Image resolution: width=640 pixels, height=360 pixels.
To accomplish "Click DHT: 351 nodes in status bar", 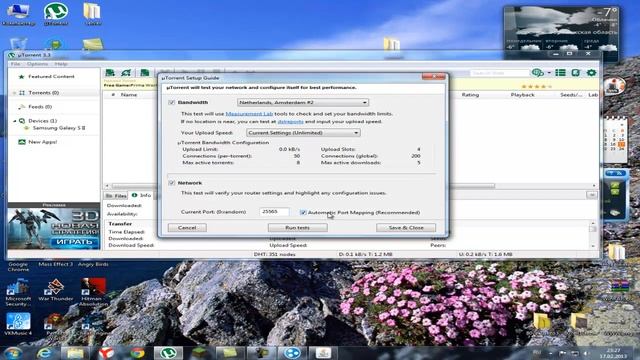I will (275, 254).
